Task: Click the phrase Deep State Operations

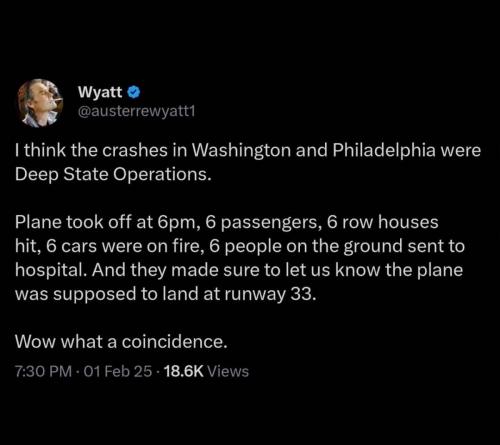Action: pos(113,174)
